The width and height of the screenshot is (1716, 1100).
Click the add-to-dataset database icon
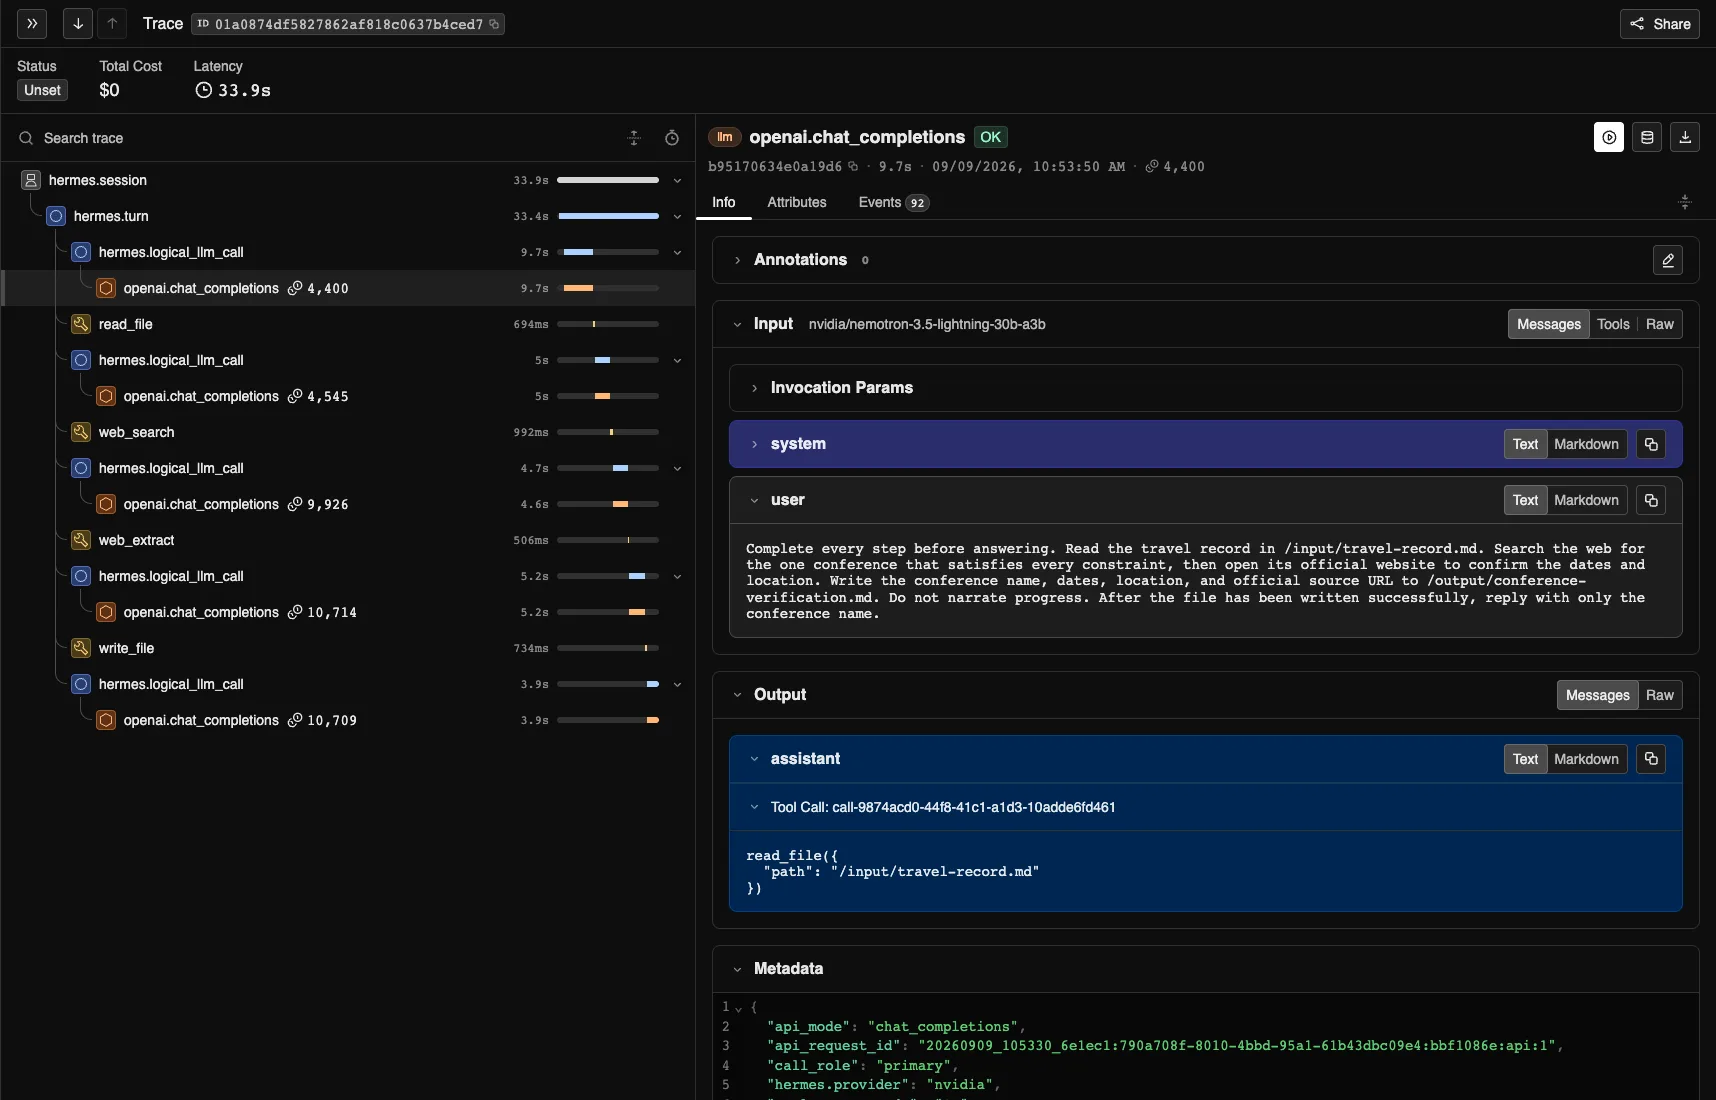point(1647,137)
